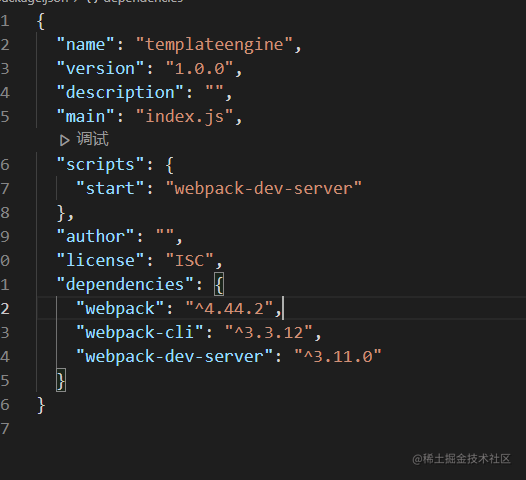Click the "templateengine" value
The height and width of the screenshot is (480, 526).
click(x=215, y=45)
